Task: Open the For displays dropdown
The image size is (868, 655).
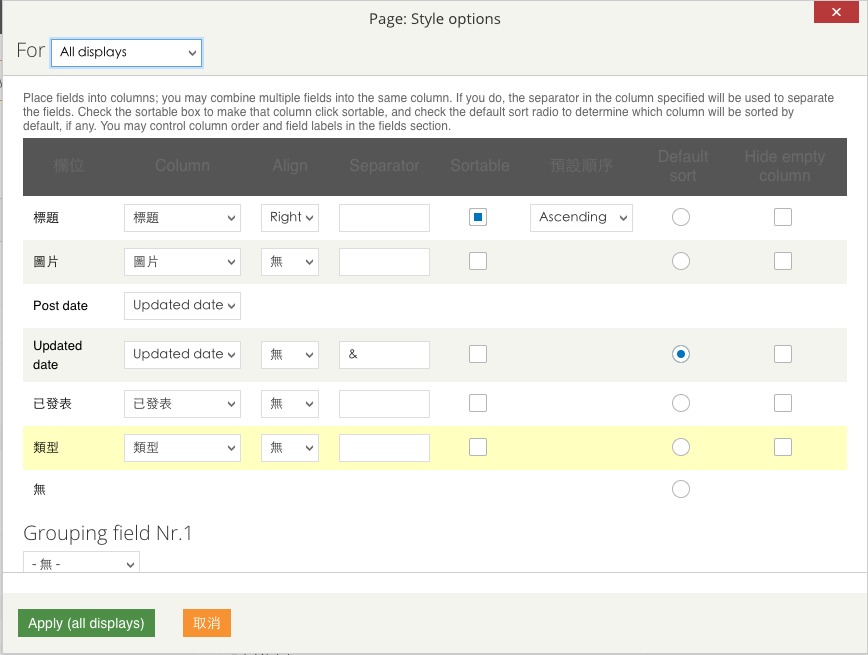Action: point(126,53)
